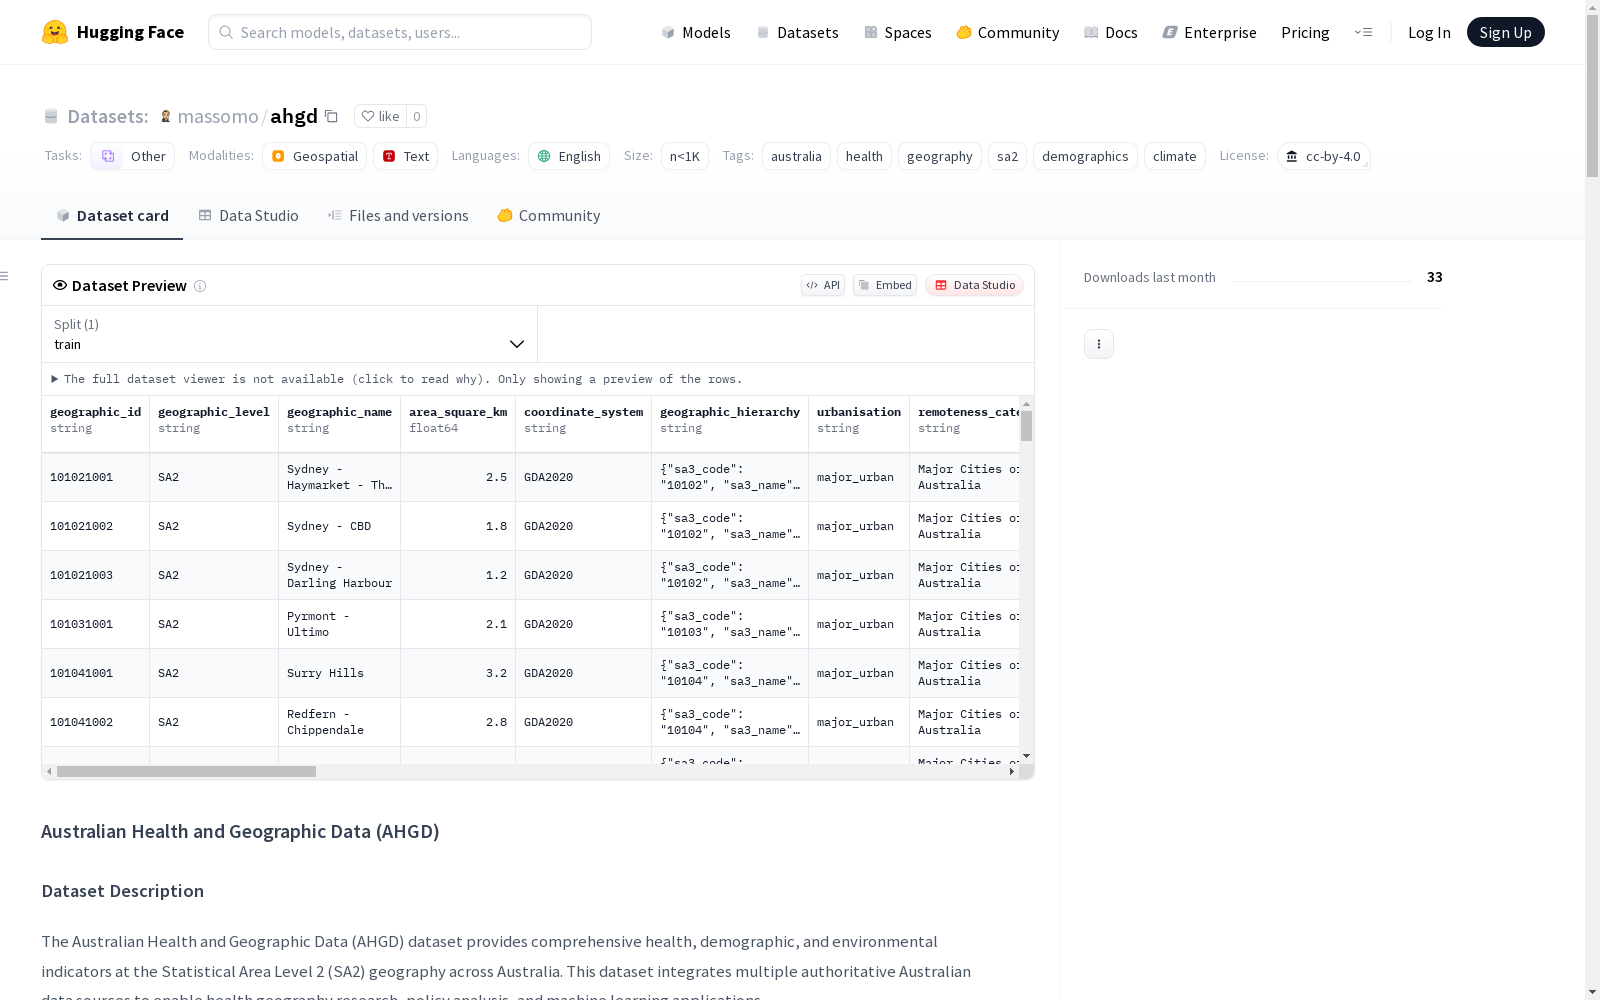
Task: Click table scroll right arrow
Action: click(1012, 772)
